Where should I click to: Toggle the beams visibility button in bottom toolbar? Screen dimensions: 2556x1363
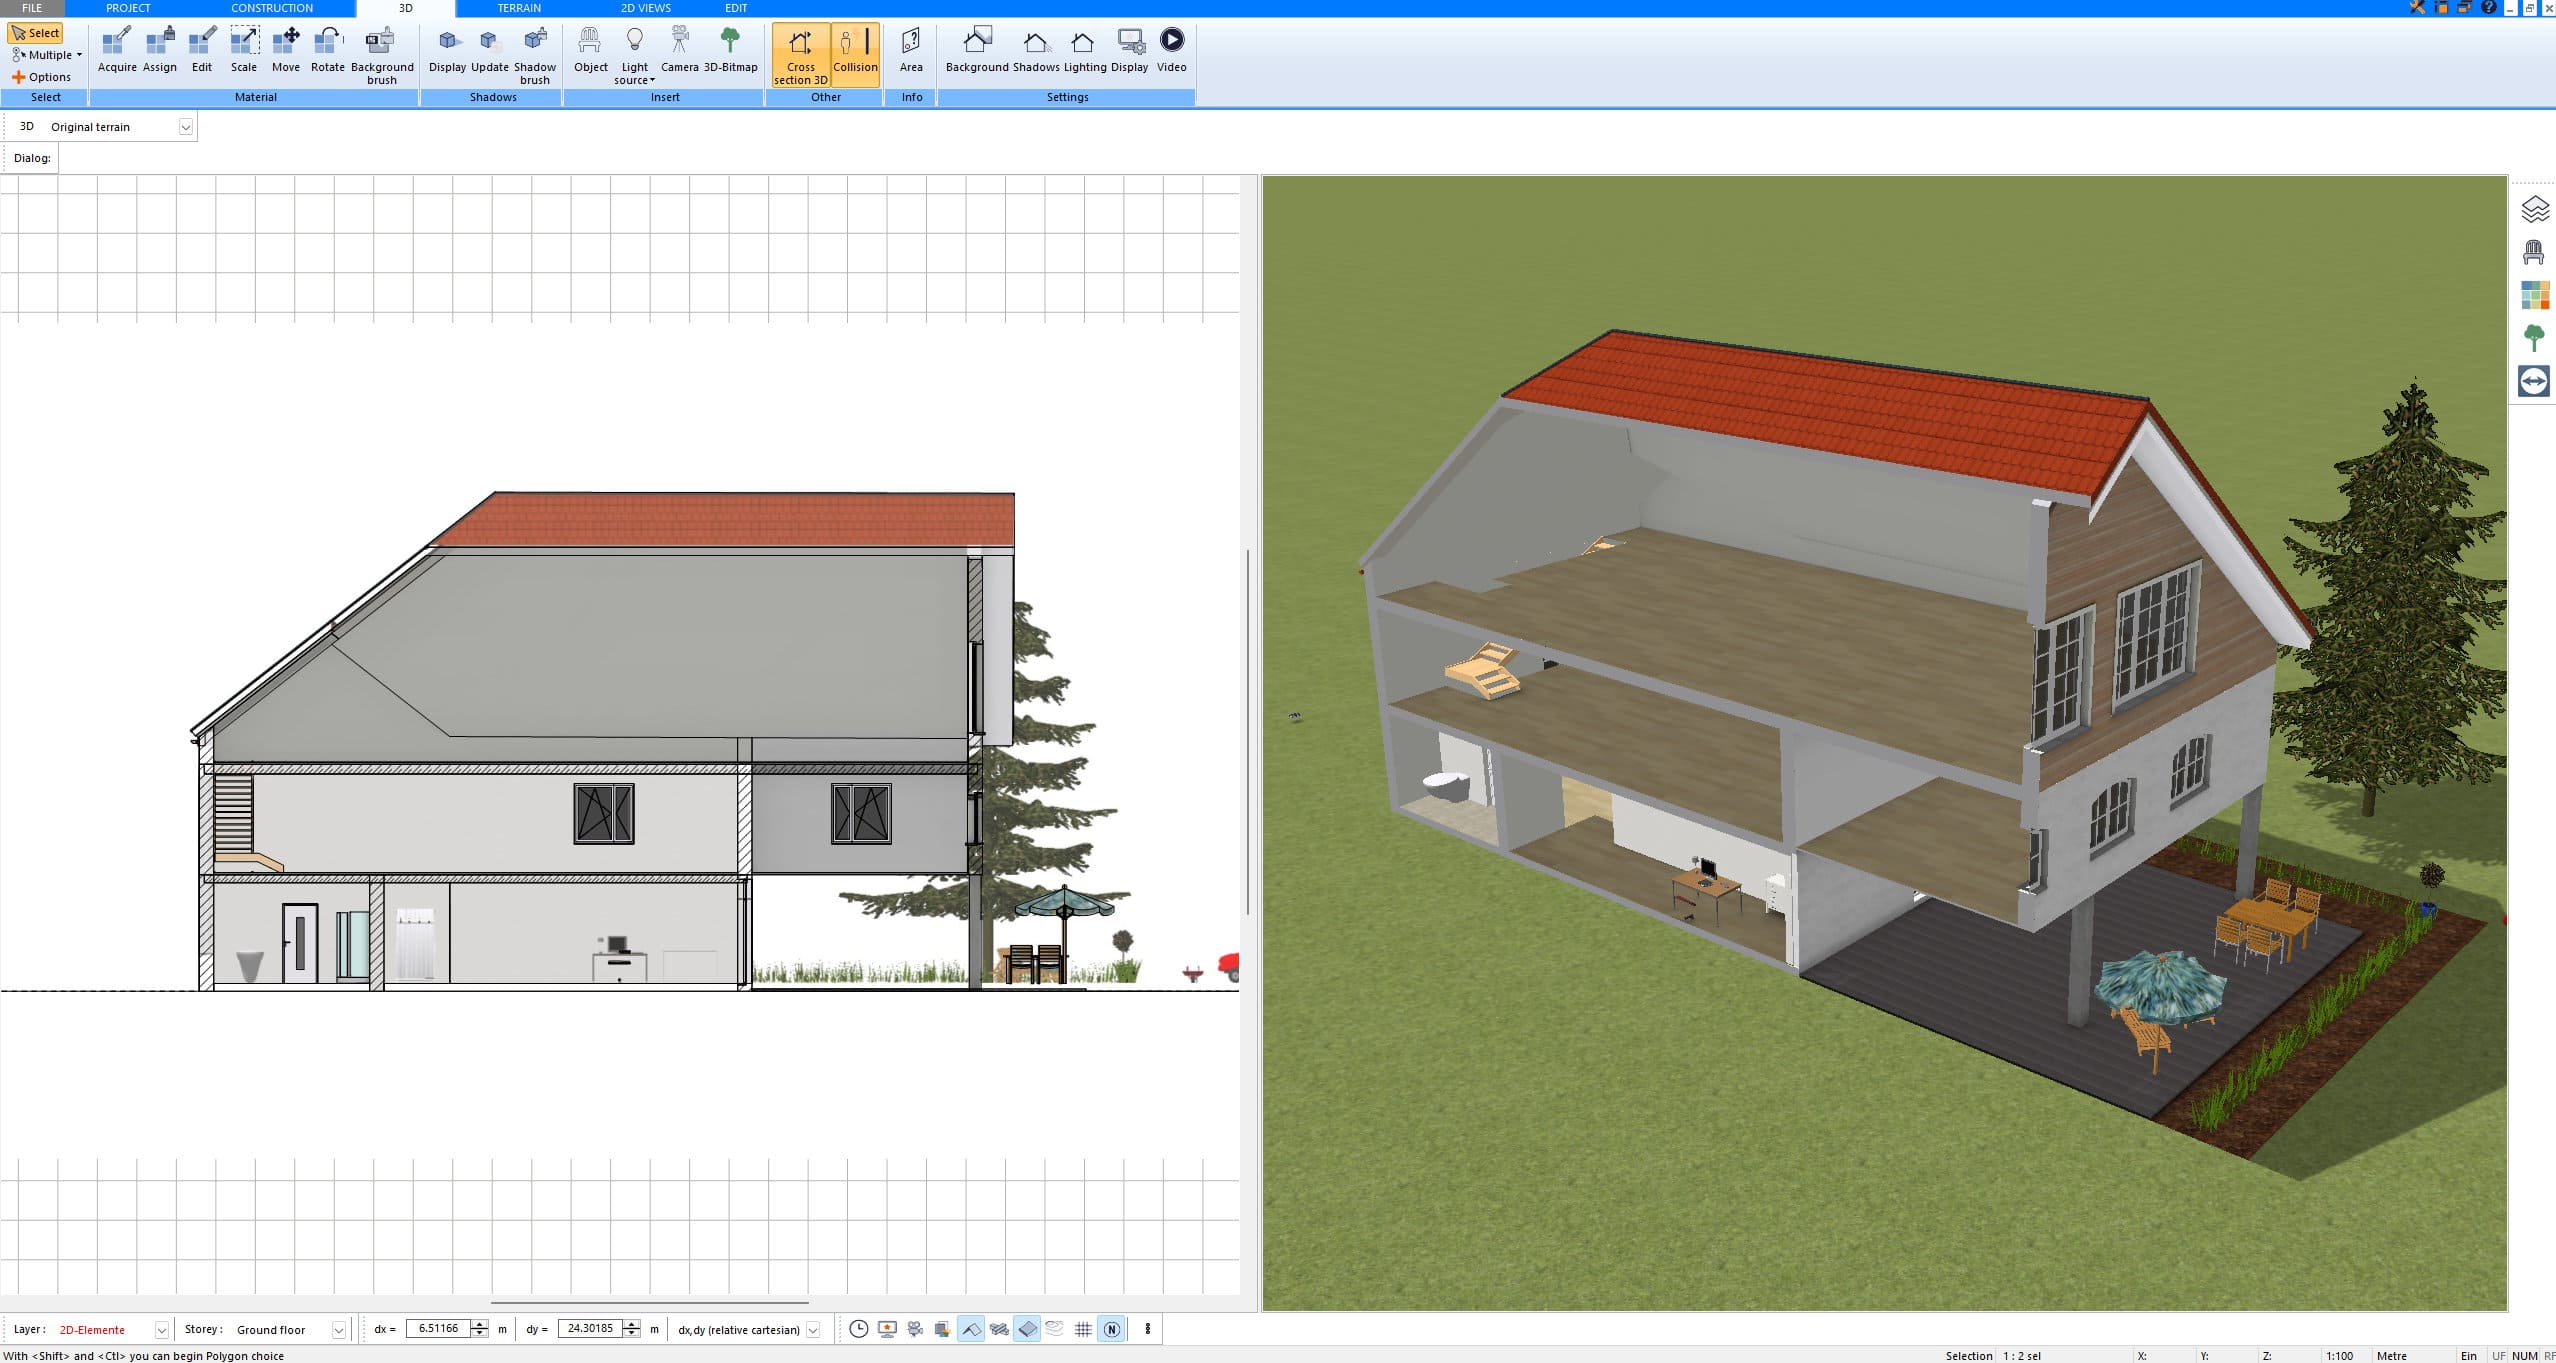[999, 1329]
